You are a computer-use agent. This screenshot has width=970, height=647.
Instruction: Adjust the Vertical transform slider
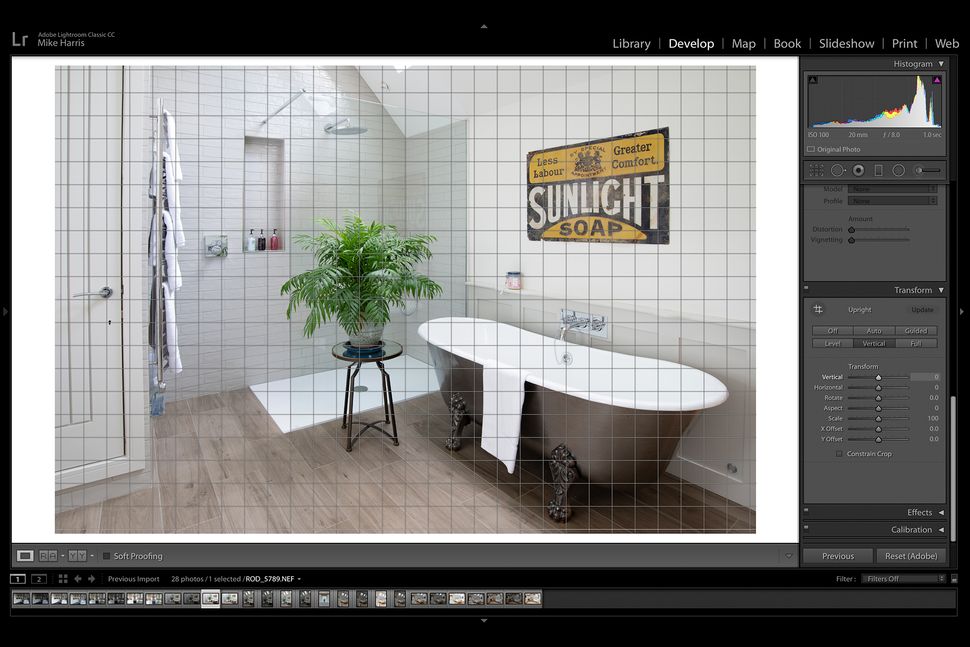[879, 377]
